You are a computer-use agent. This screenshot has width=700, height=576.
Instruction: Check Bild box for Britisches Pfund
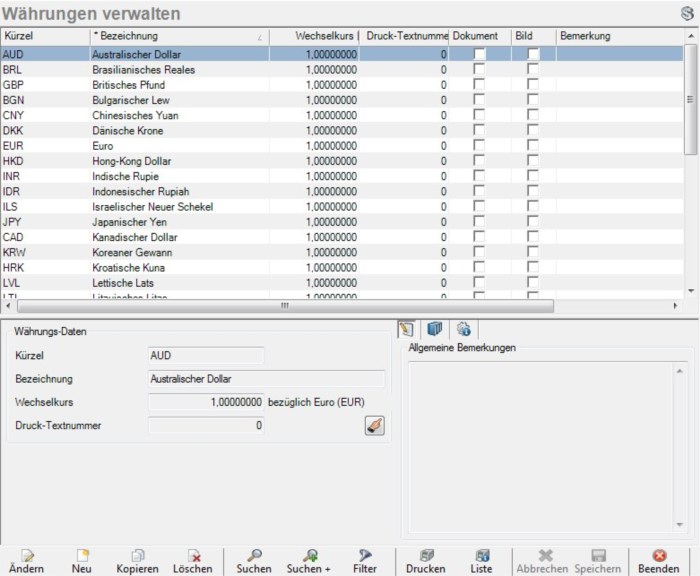(533, 84)
